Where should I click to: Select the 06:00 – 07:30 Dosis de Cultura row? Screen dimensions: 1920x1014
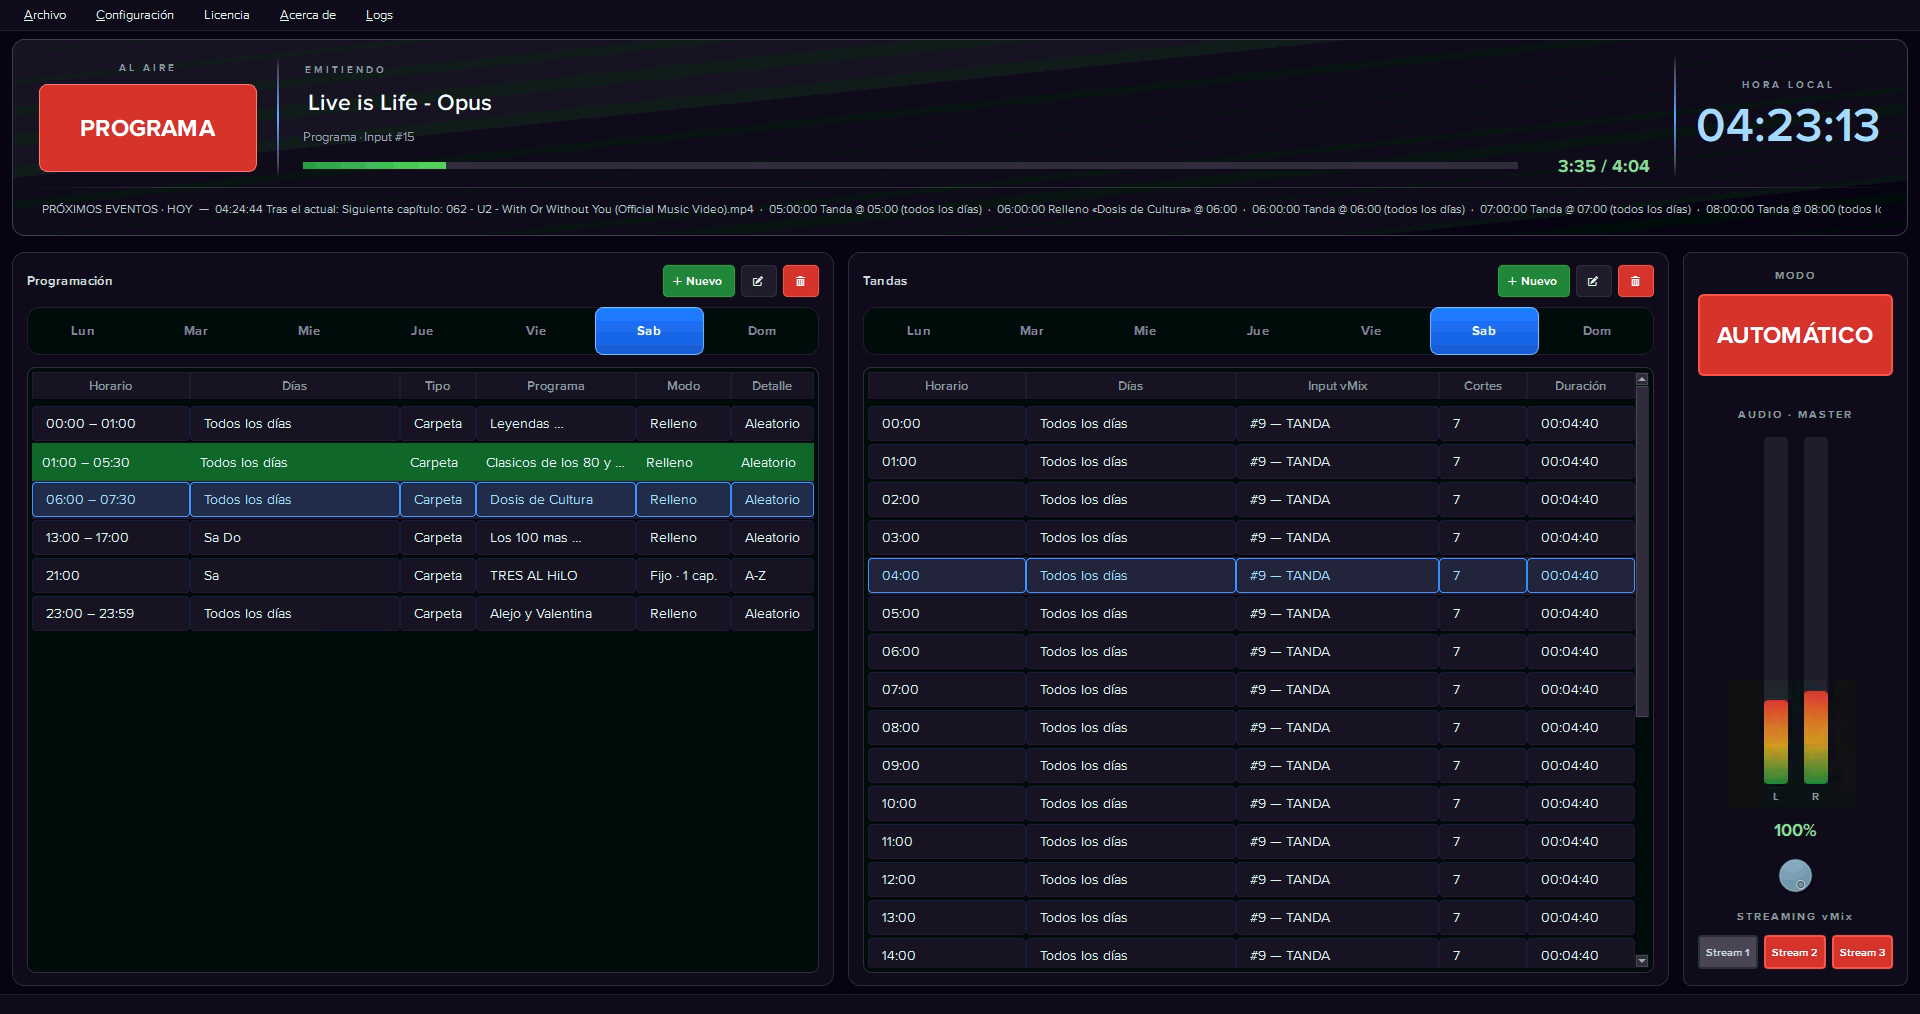tap(423, 500)
